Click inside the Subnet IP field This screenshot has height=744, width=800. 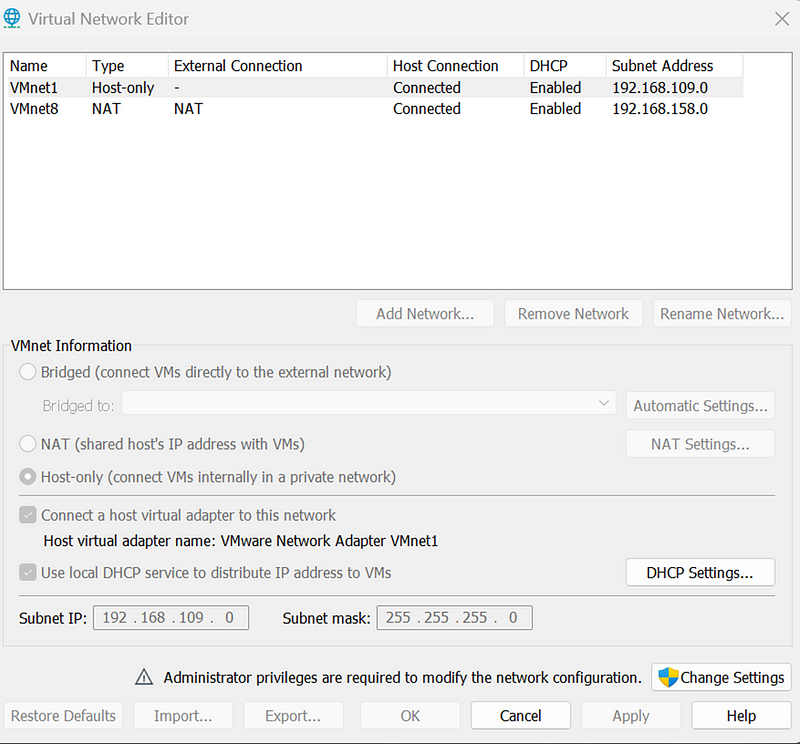(171, 618)
